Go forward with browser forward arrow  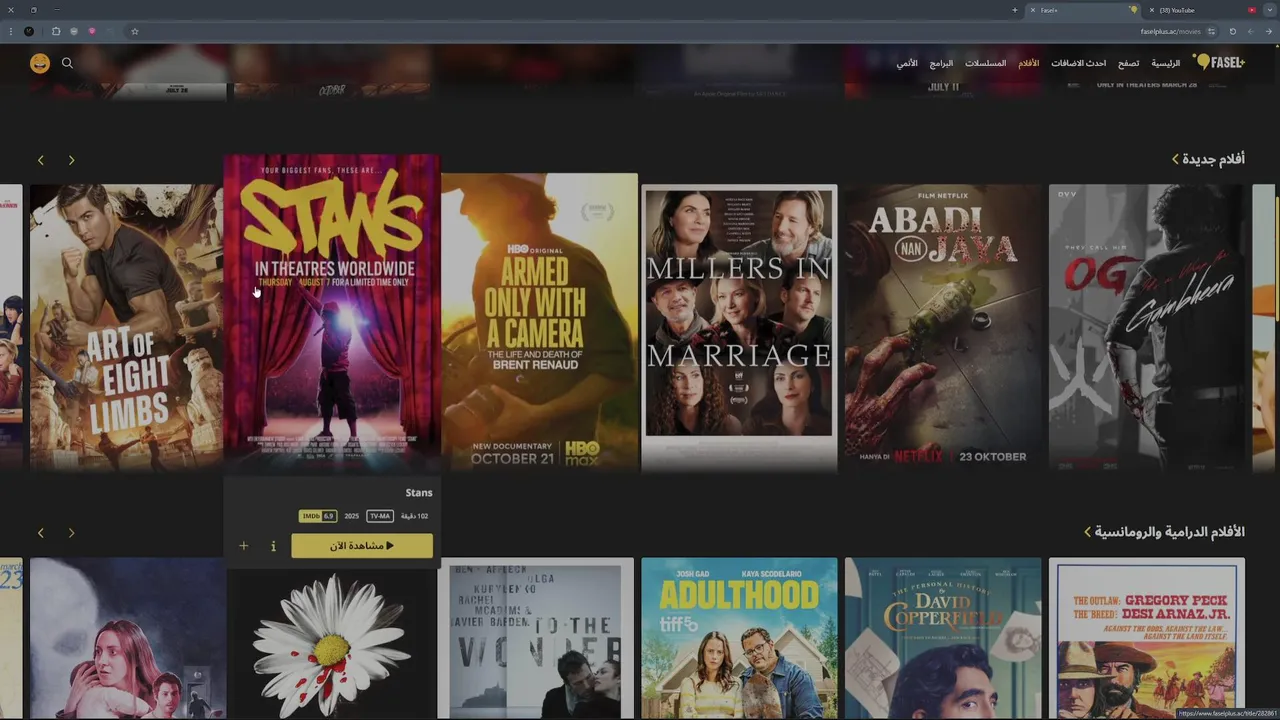(x=1251, y=31)
